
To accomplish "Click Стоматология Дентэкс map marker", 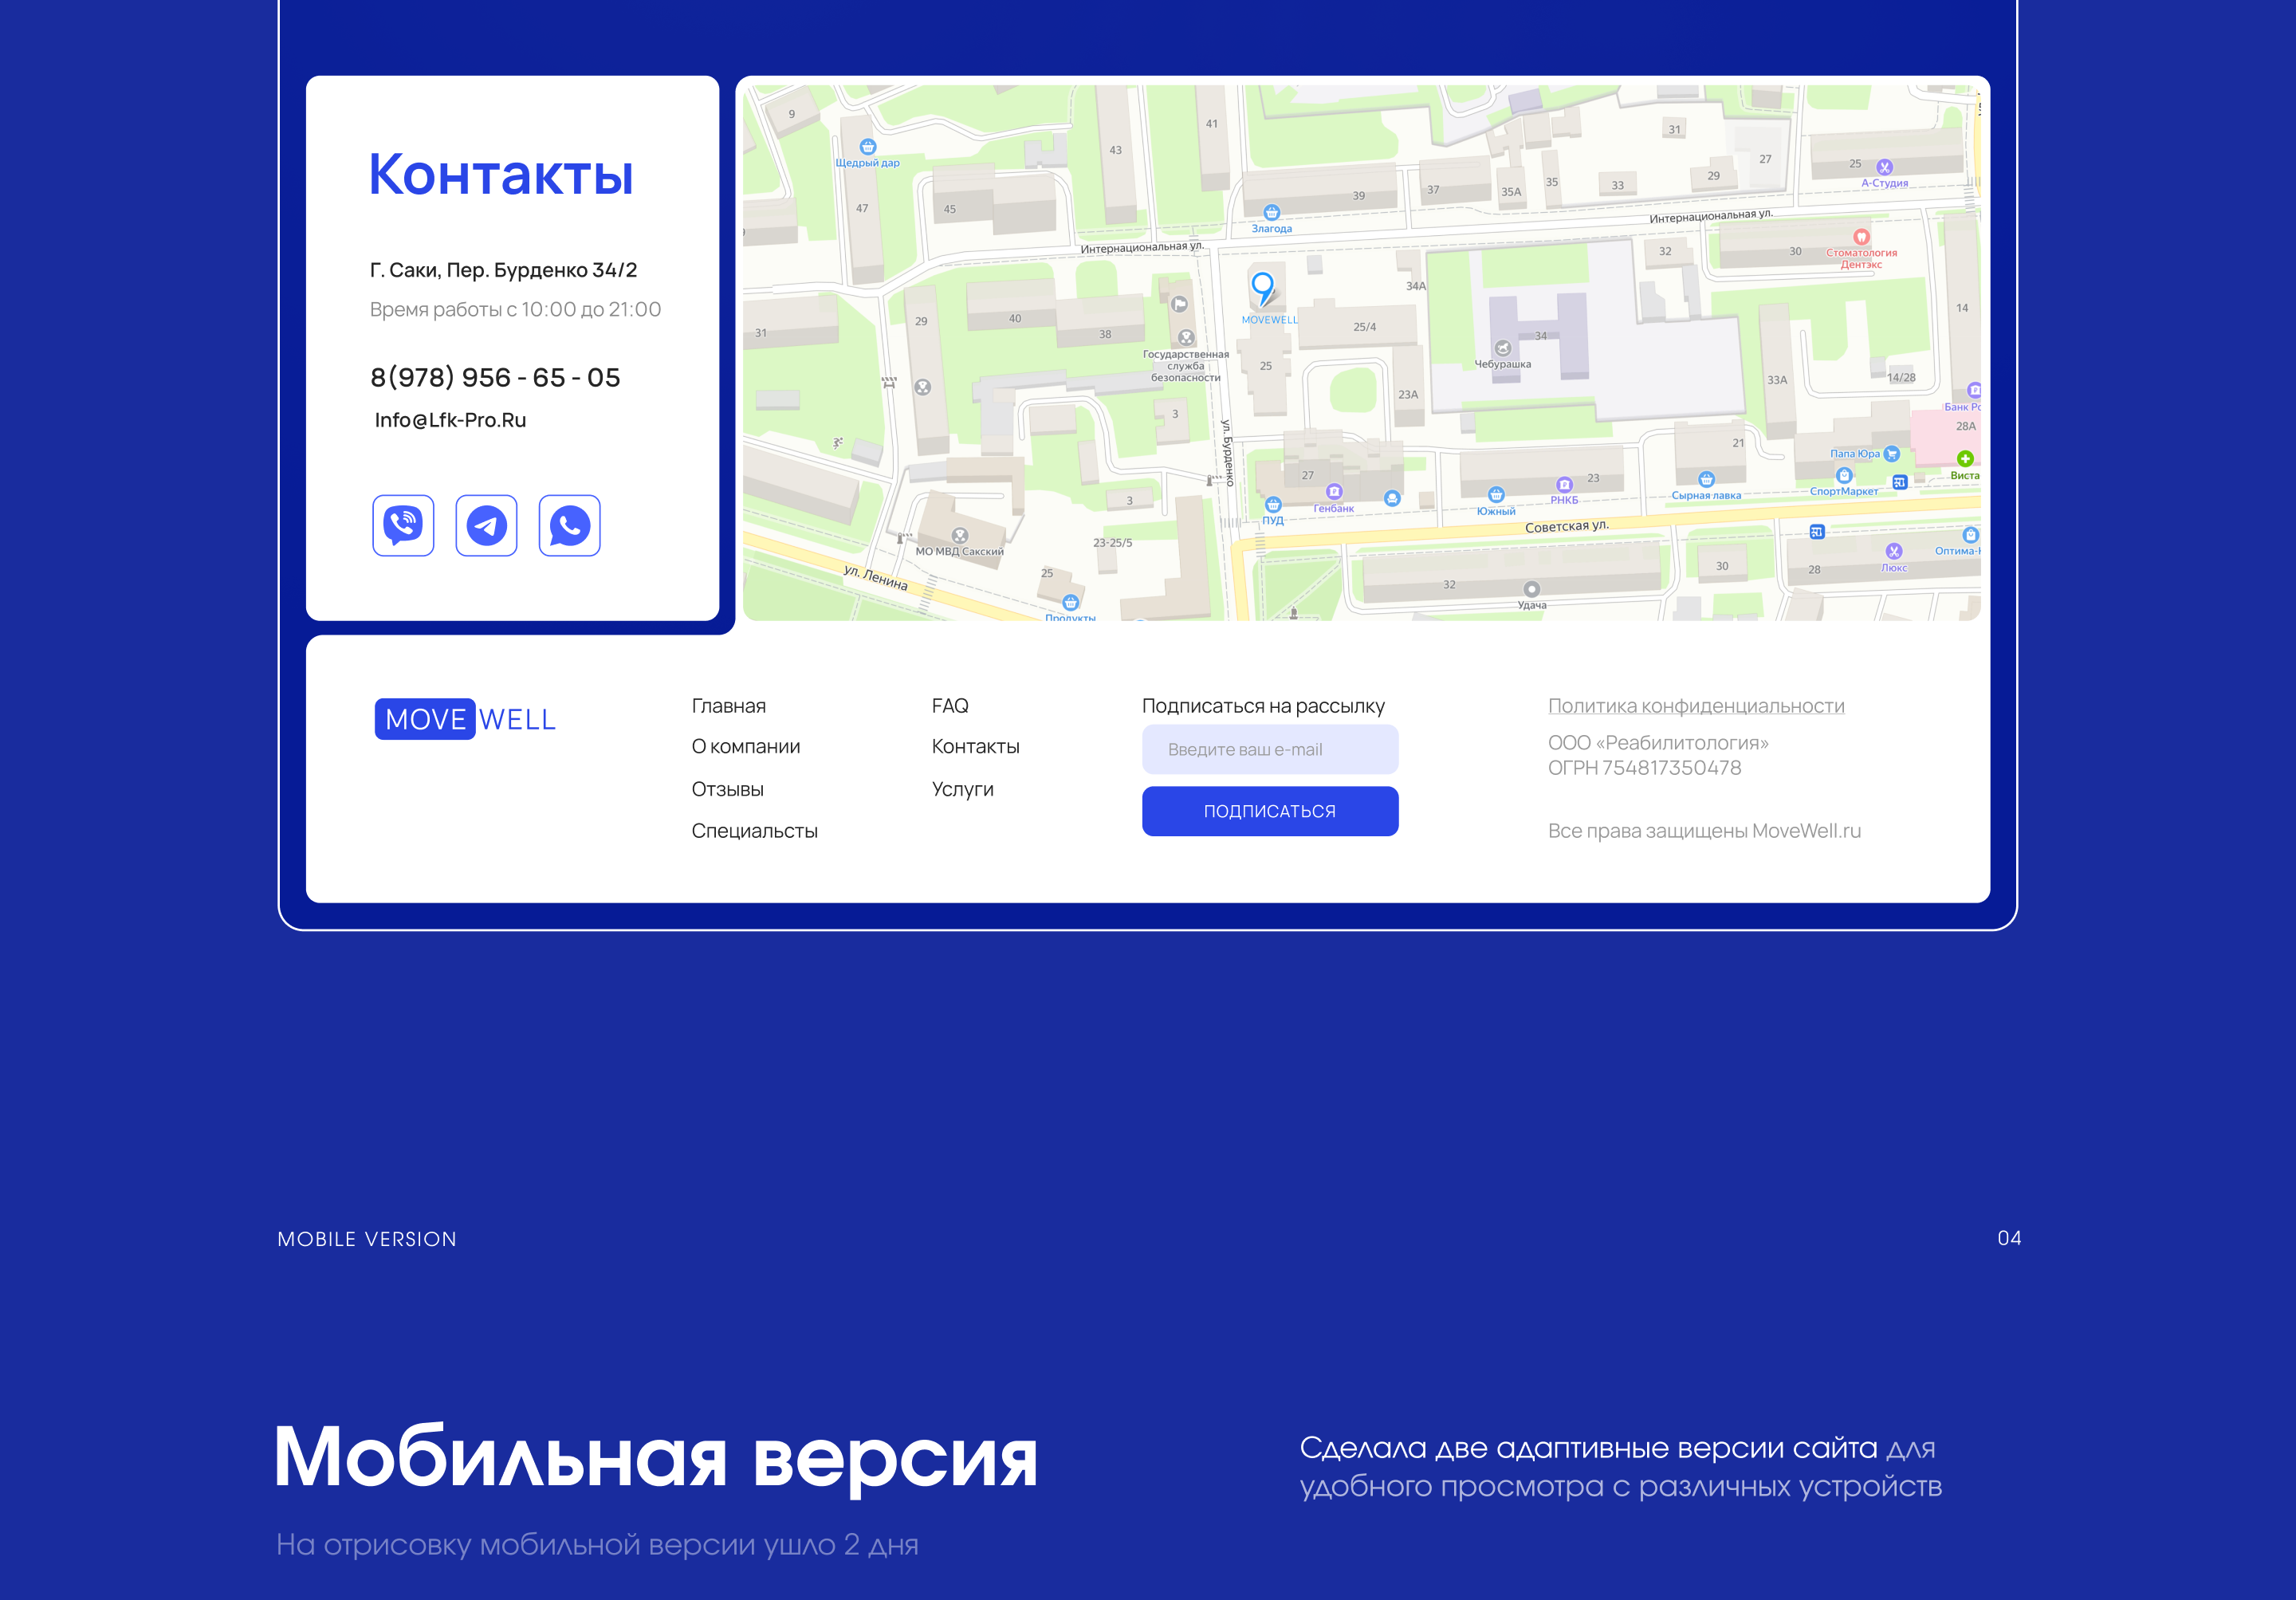I will coord(1861,238).
